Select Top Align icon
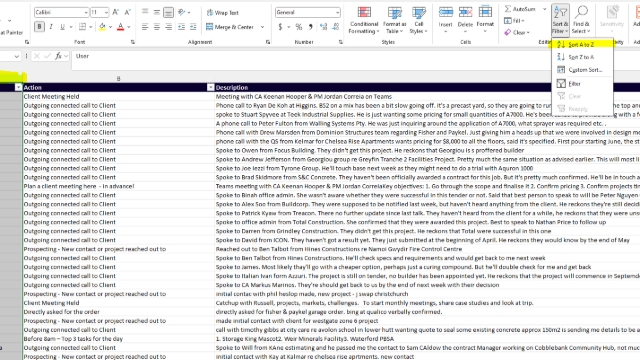640x360 pixels. click(x=145, y=13)
